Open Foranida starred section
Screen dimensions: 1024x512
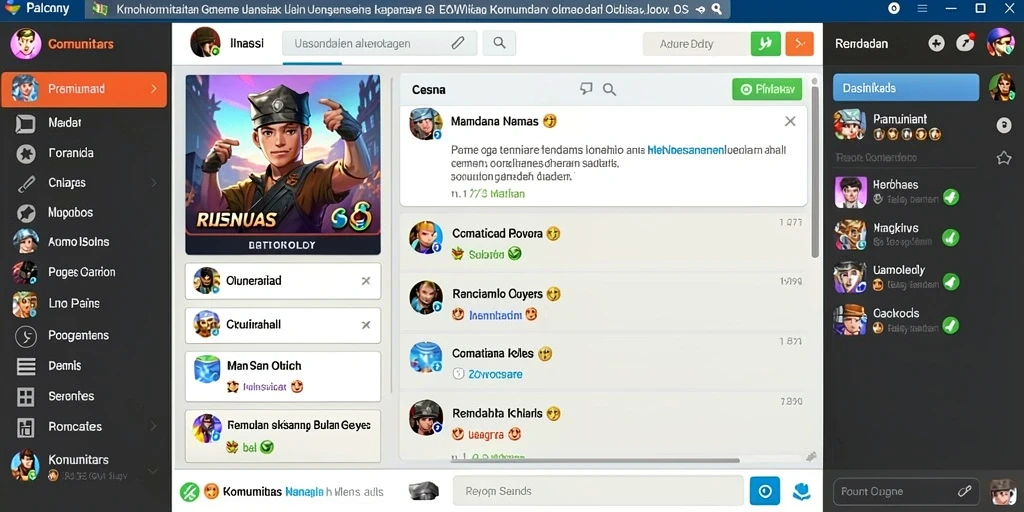point(71,153)
